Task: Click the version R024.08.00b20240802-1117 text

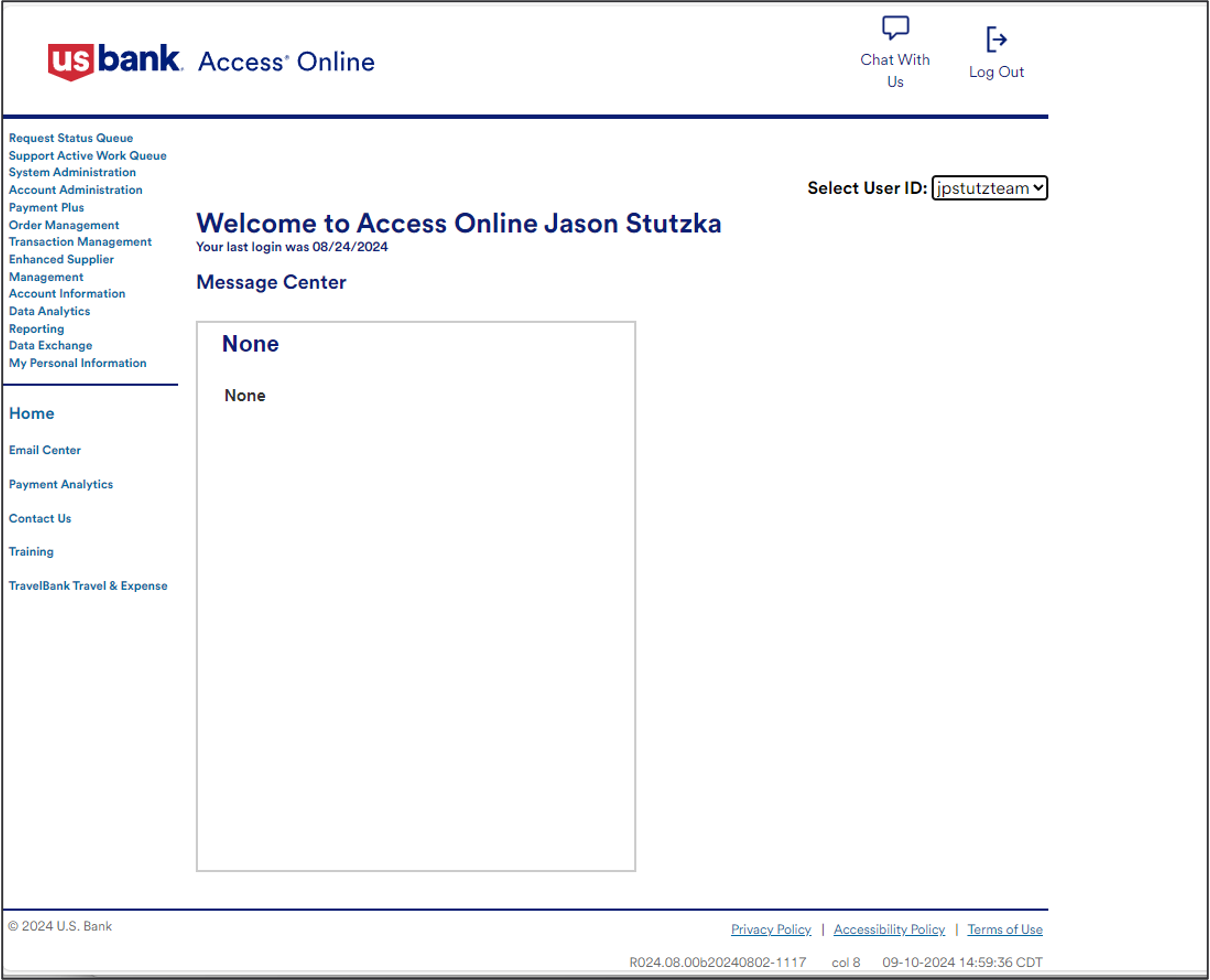Action: [x=717, y=963]
